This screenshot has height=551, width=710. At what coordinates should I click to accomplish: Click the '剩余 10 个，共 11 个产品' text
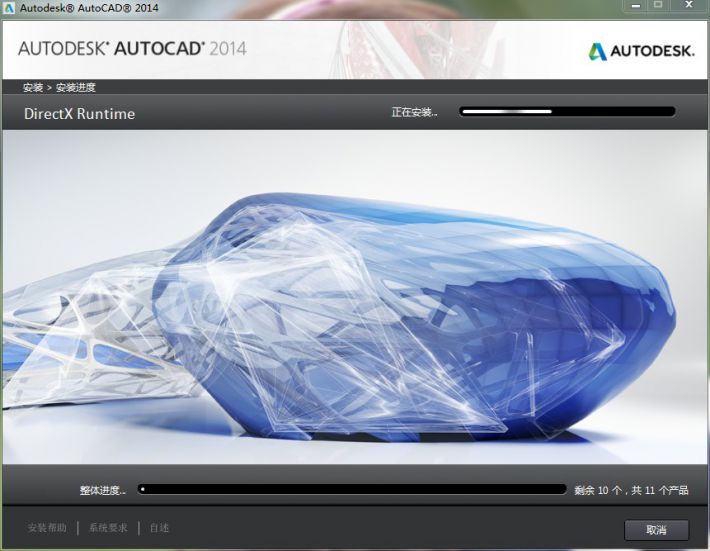(631, 490)
